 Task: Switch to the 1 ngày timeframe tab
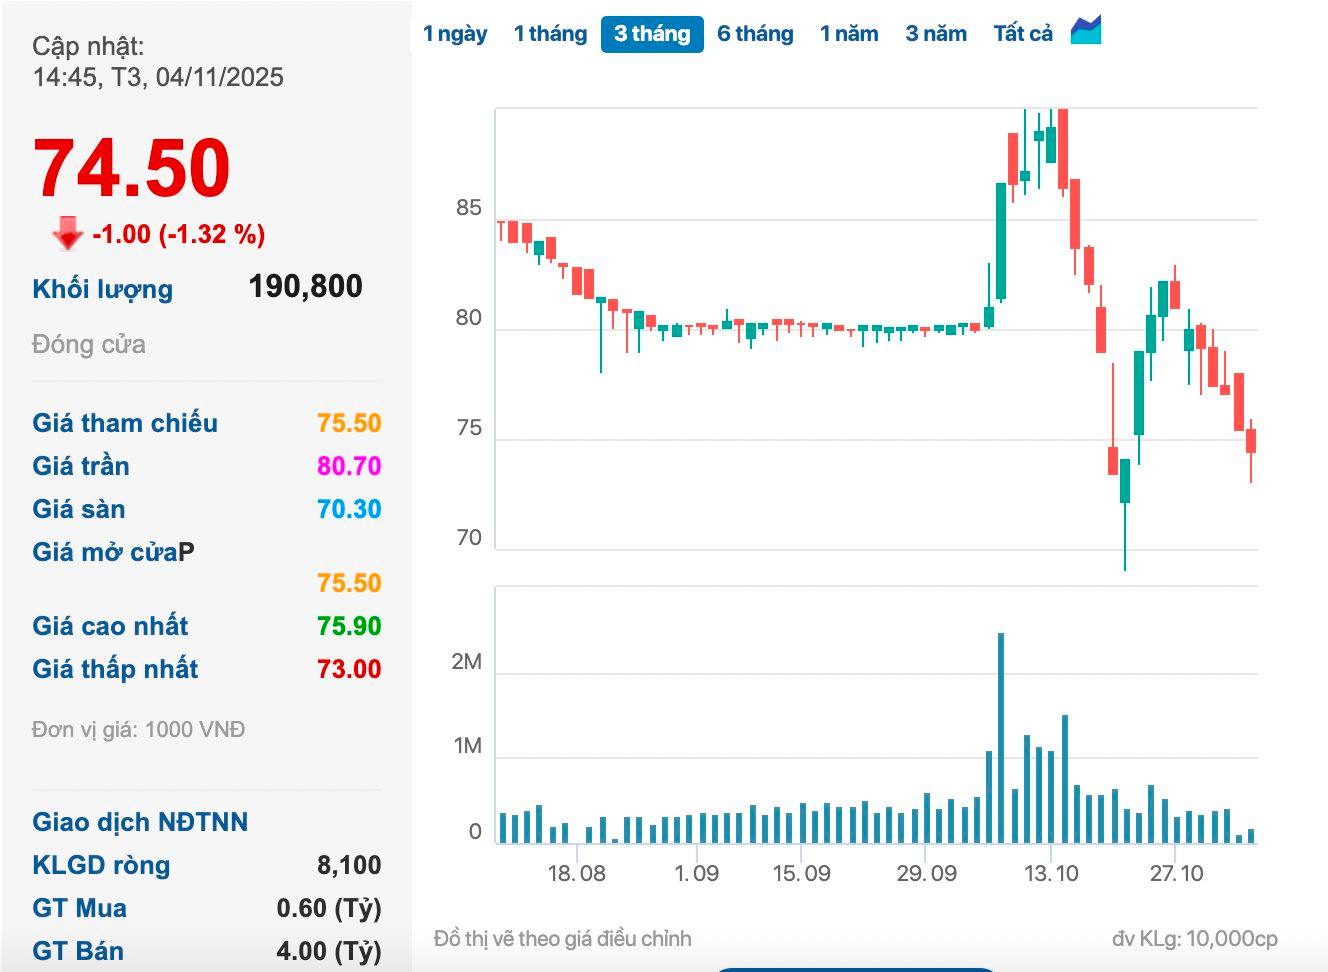[x=455, y=34]
